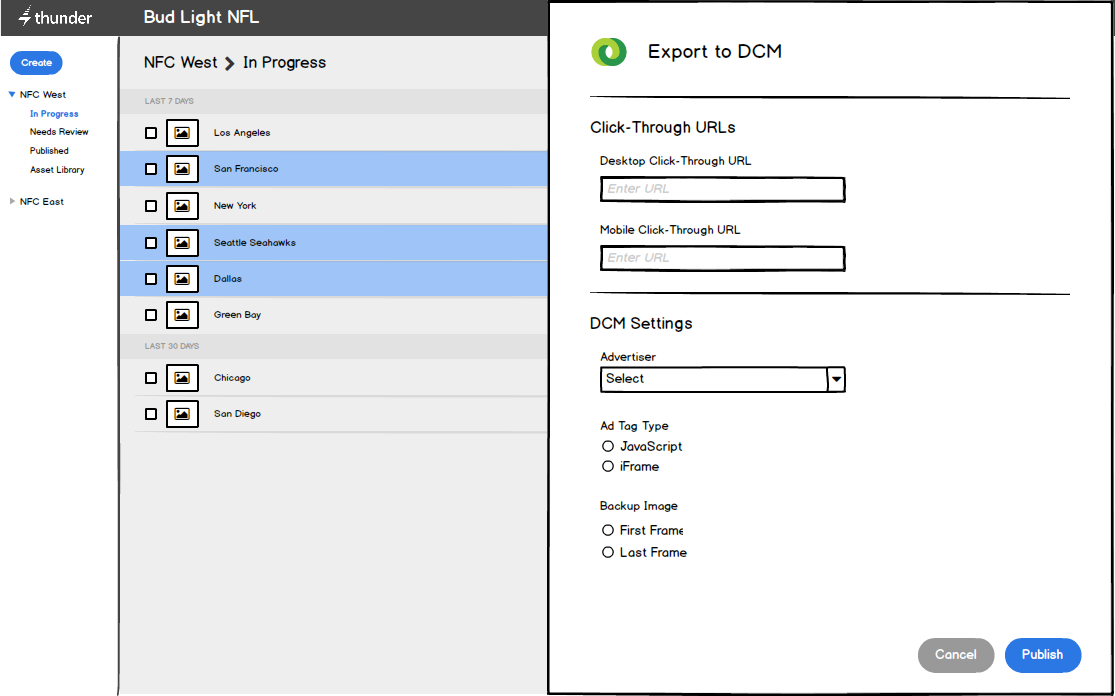Viewport: 1115px width, 696px height.
Task: Click the thunder logo icon
Action: [25, 16]
